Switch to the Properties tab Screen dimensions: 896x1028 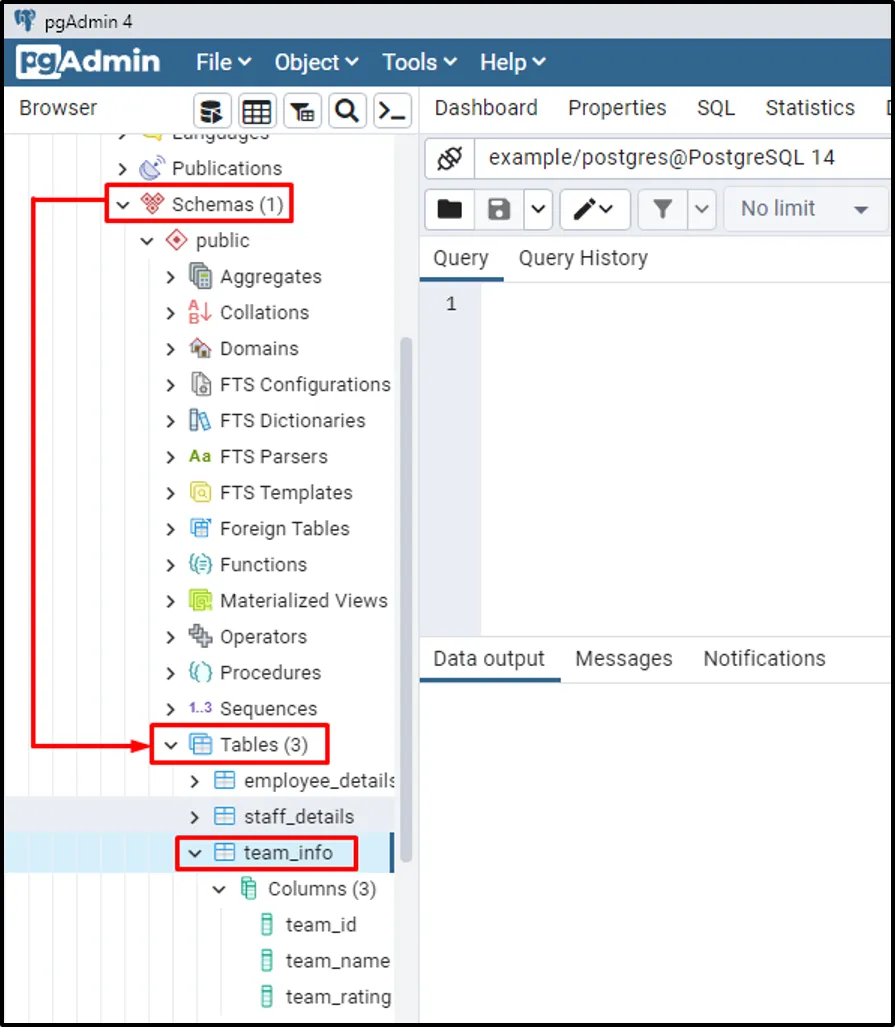point(617,108)
